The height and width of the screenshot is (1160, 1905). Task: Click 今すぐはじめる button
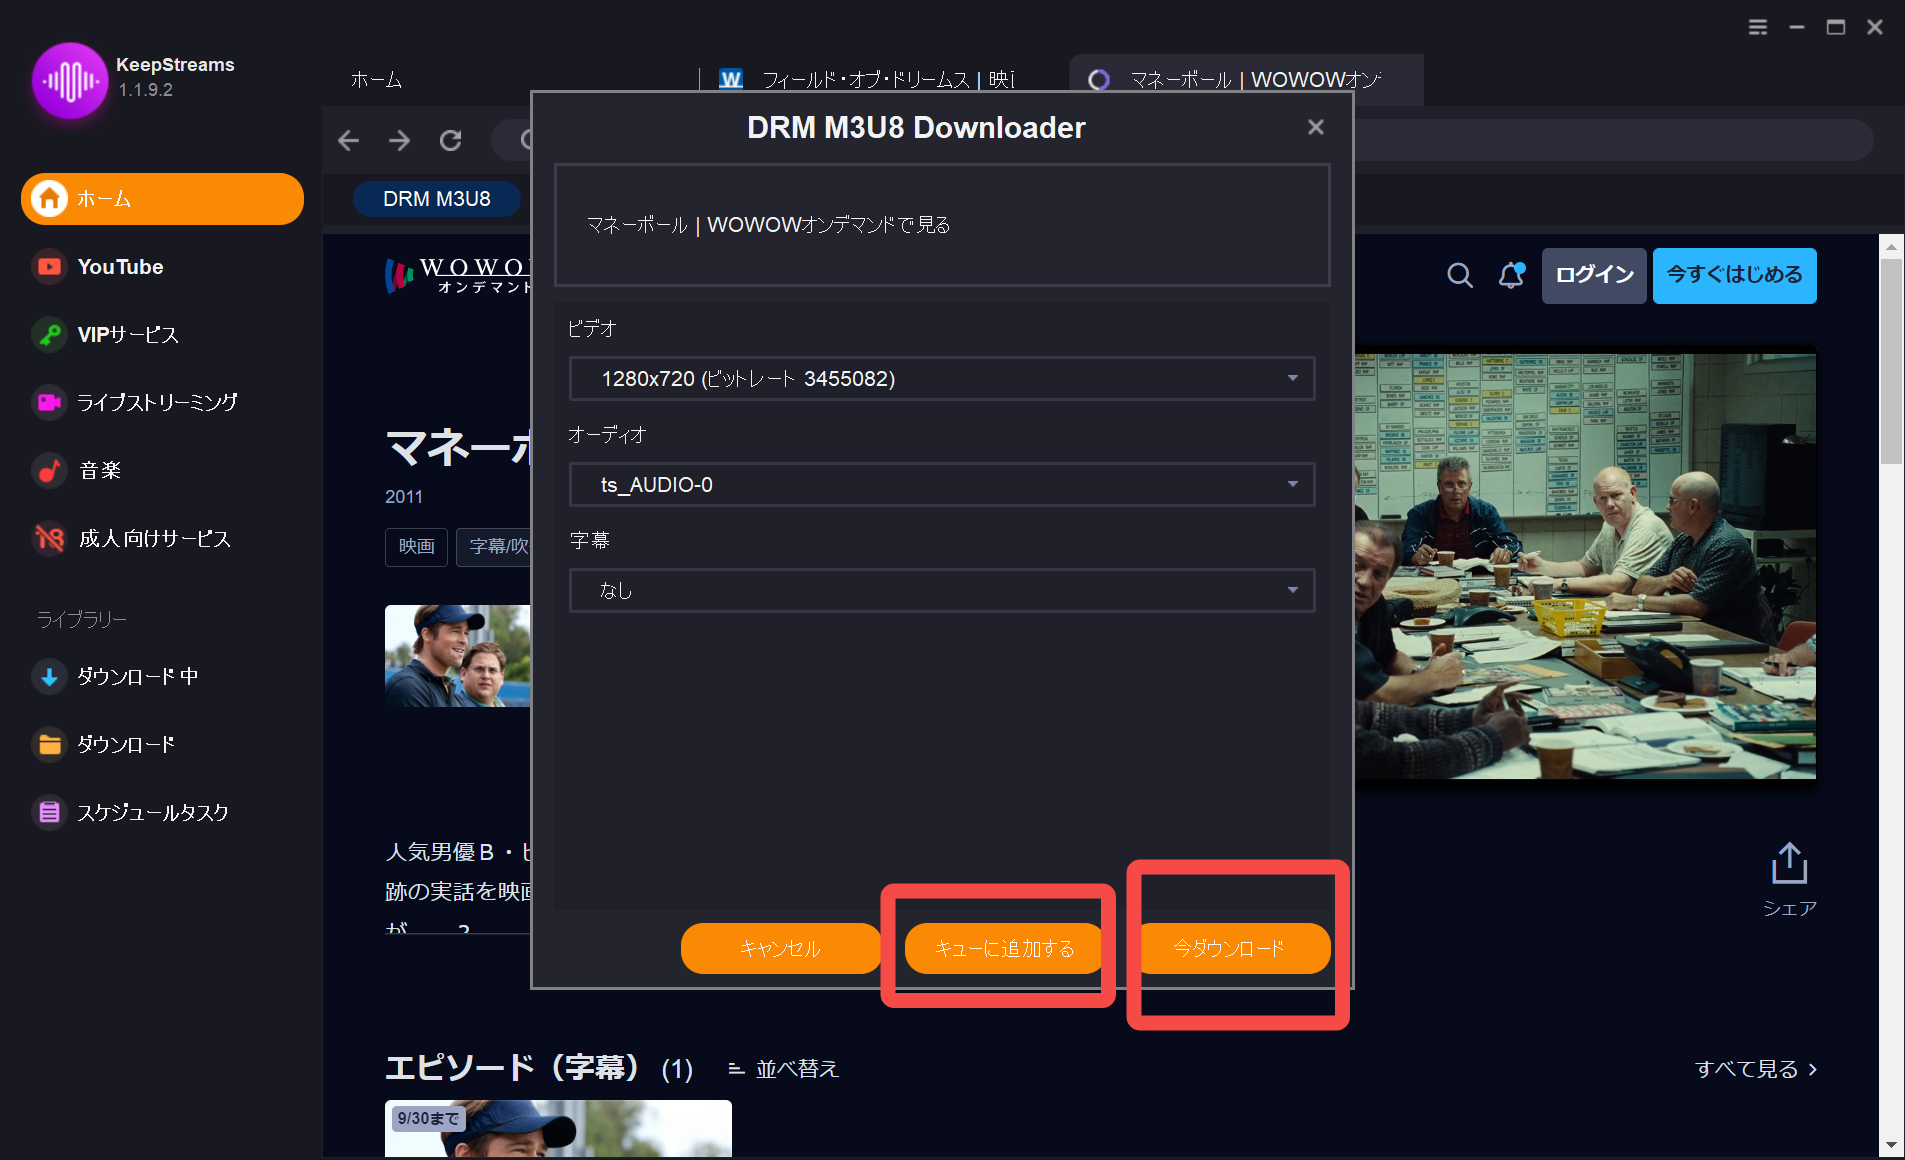pyautogui.click(x=1734, y=275)
